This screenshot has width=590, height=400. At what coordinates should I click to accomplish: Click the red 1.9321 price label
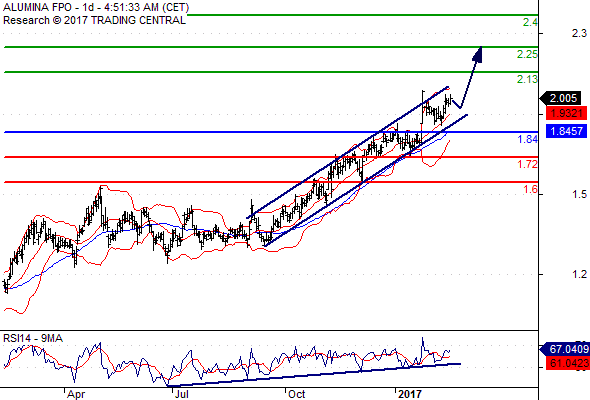point(566,113)
